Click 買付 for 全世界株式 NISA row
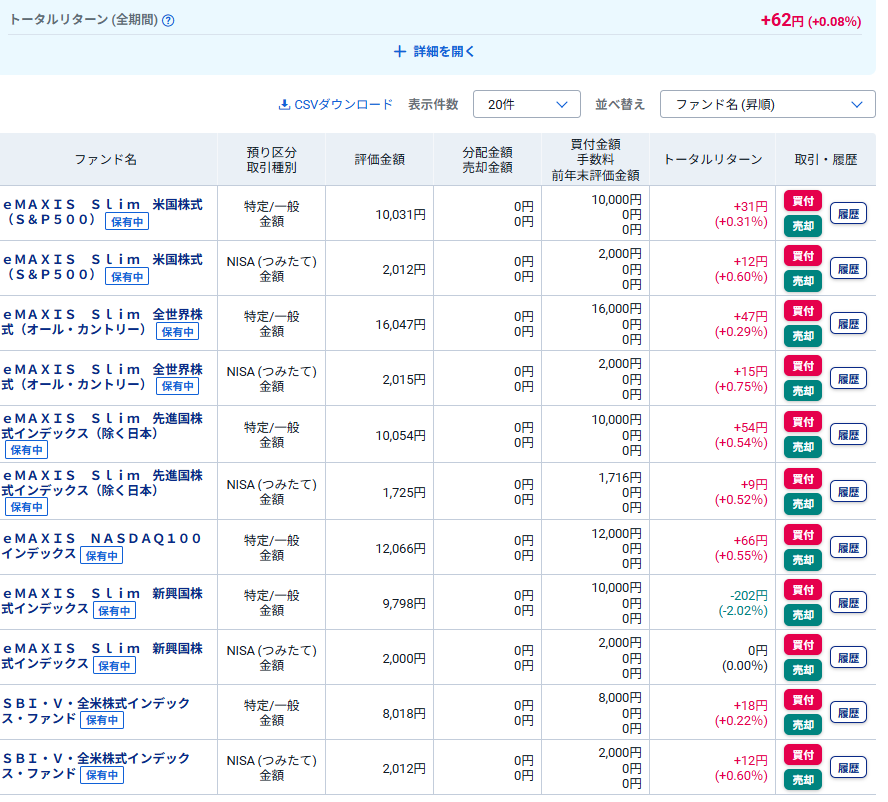This screenshot has width=888, height=802. 802,366
